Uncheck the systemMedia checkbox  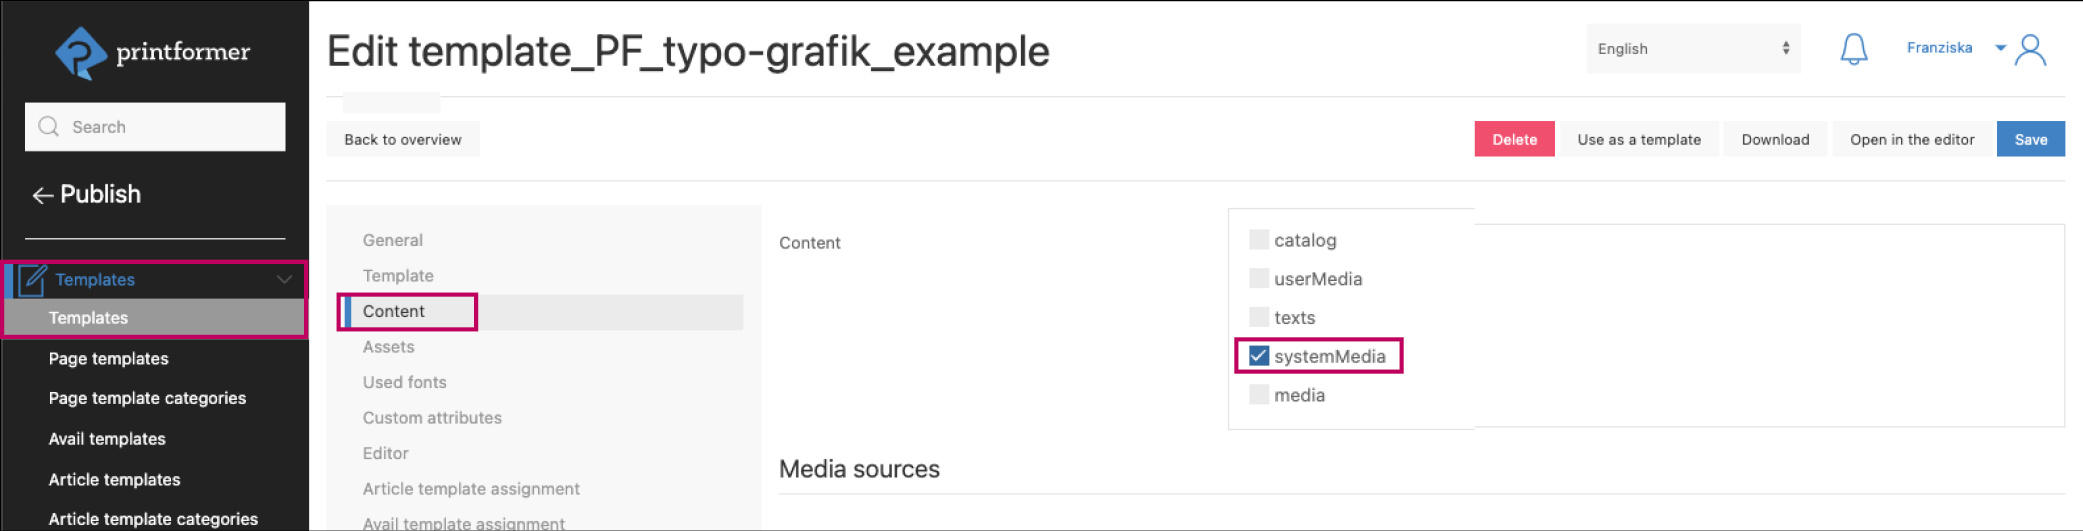coord(1259,356)
